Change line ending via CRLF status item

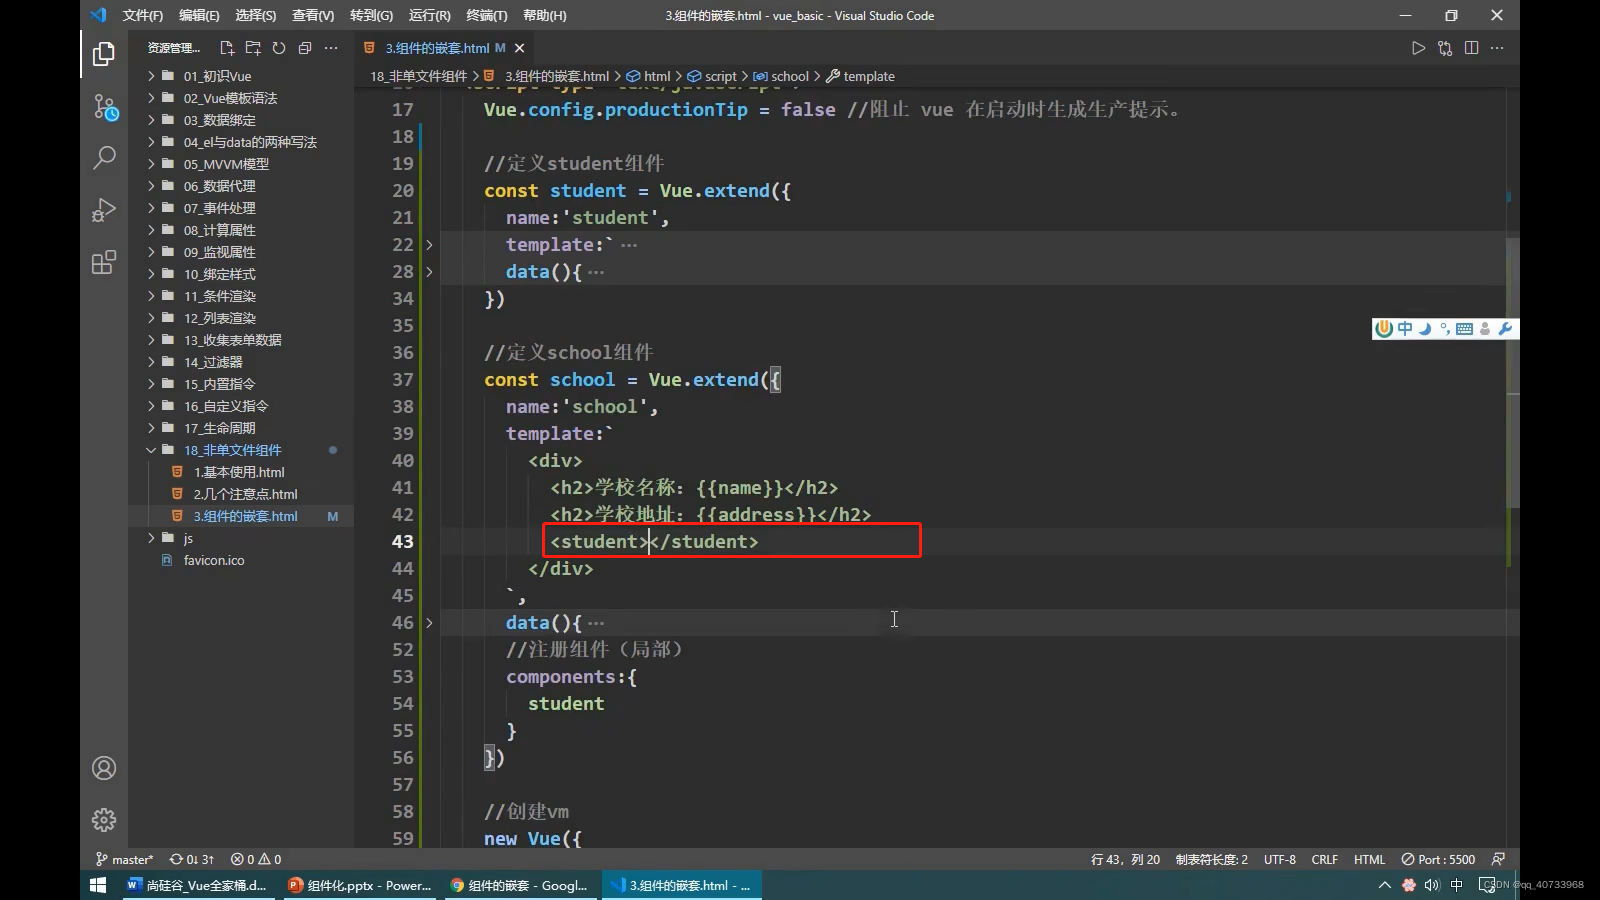click(1324, 859)
